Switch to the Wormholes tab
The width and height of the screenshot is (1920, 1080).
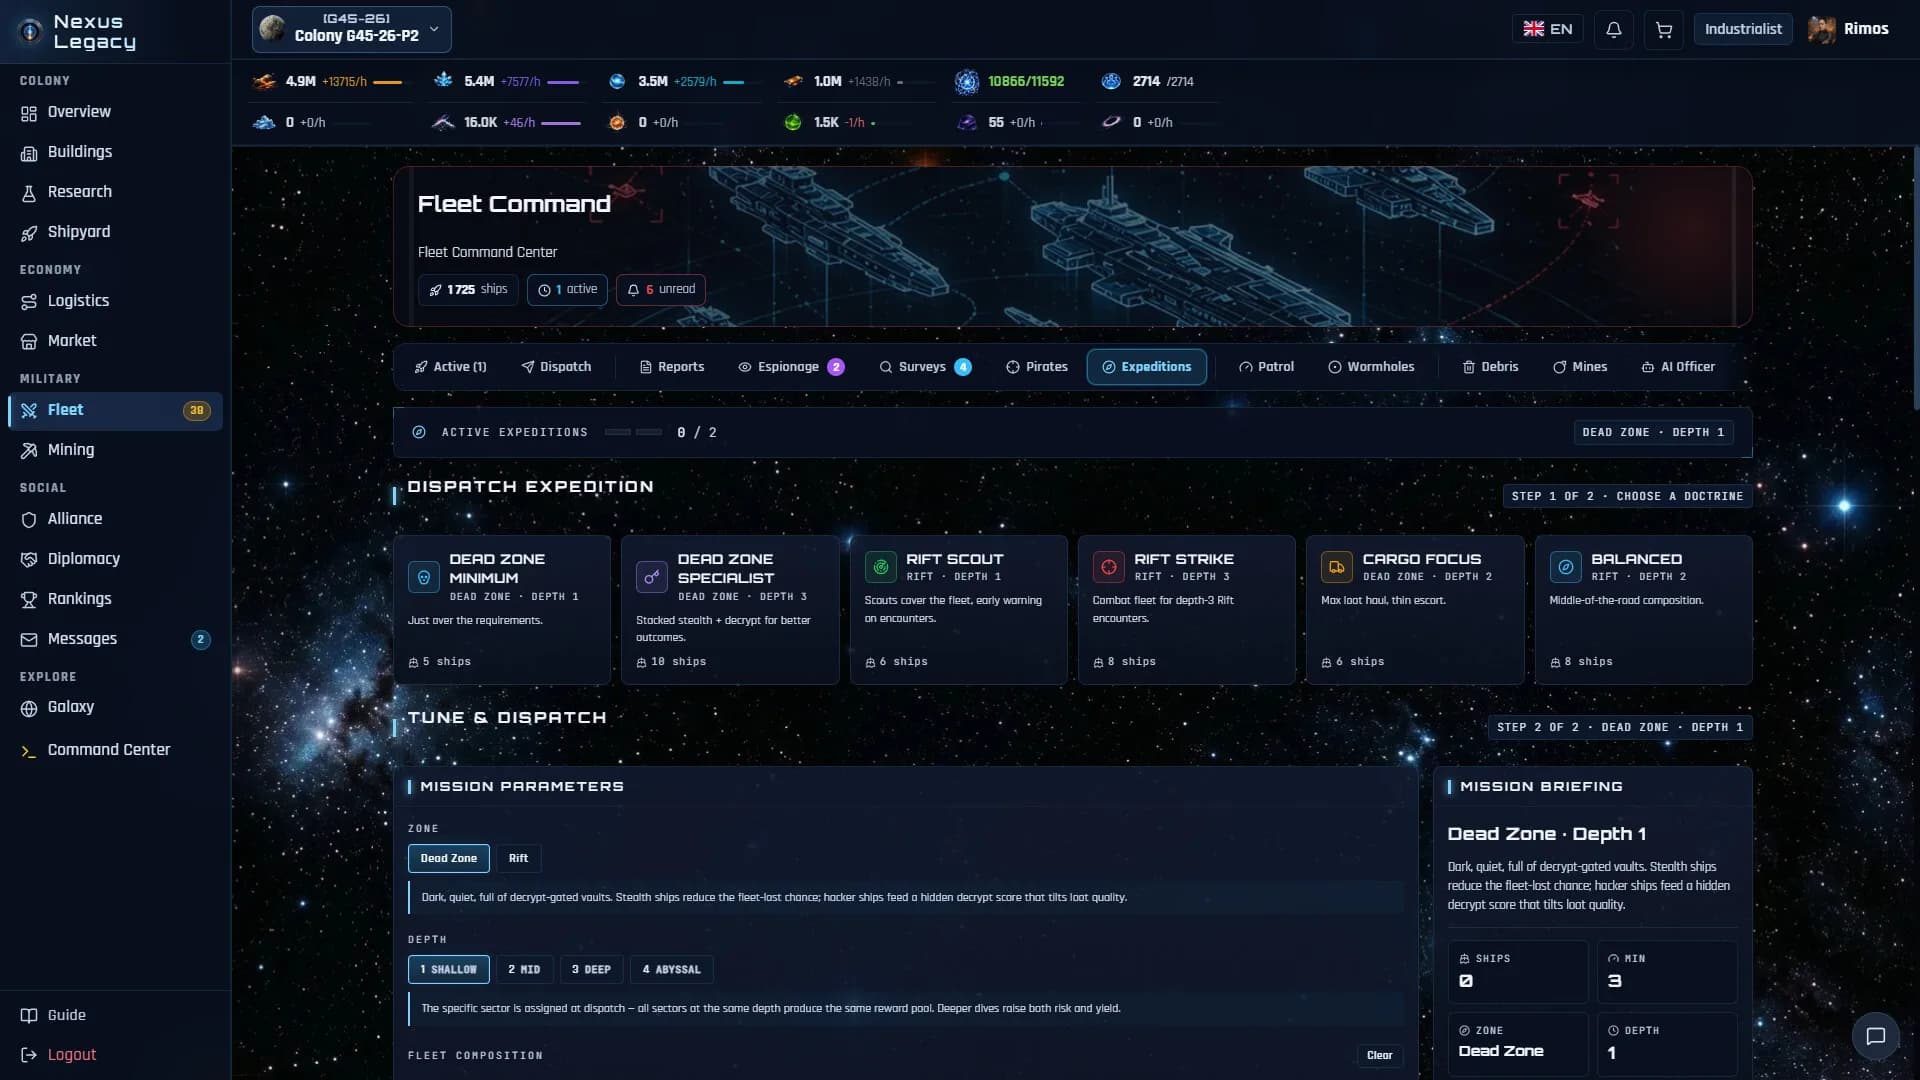click(x=1371, y=367)
